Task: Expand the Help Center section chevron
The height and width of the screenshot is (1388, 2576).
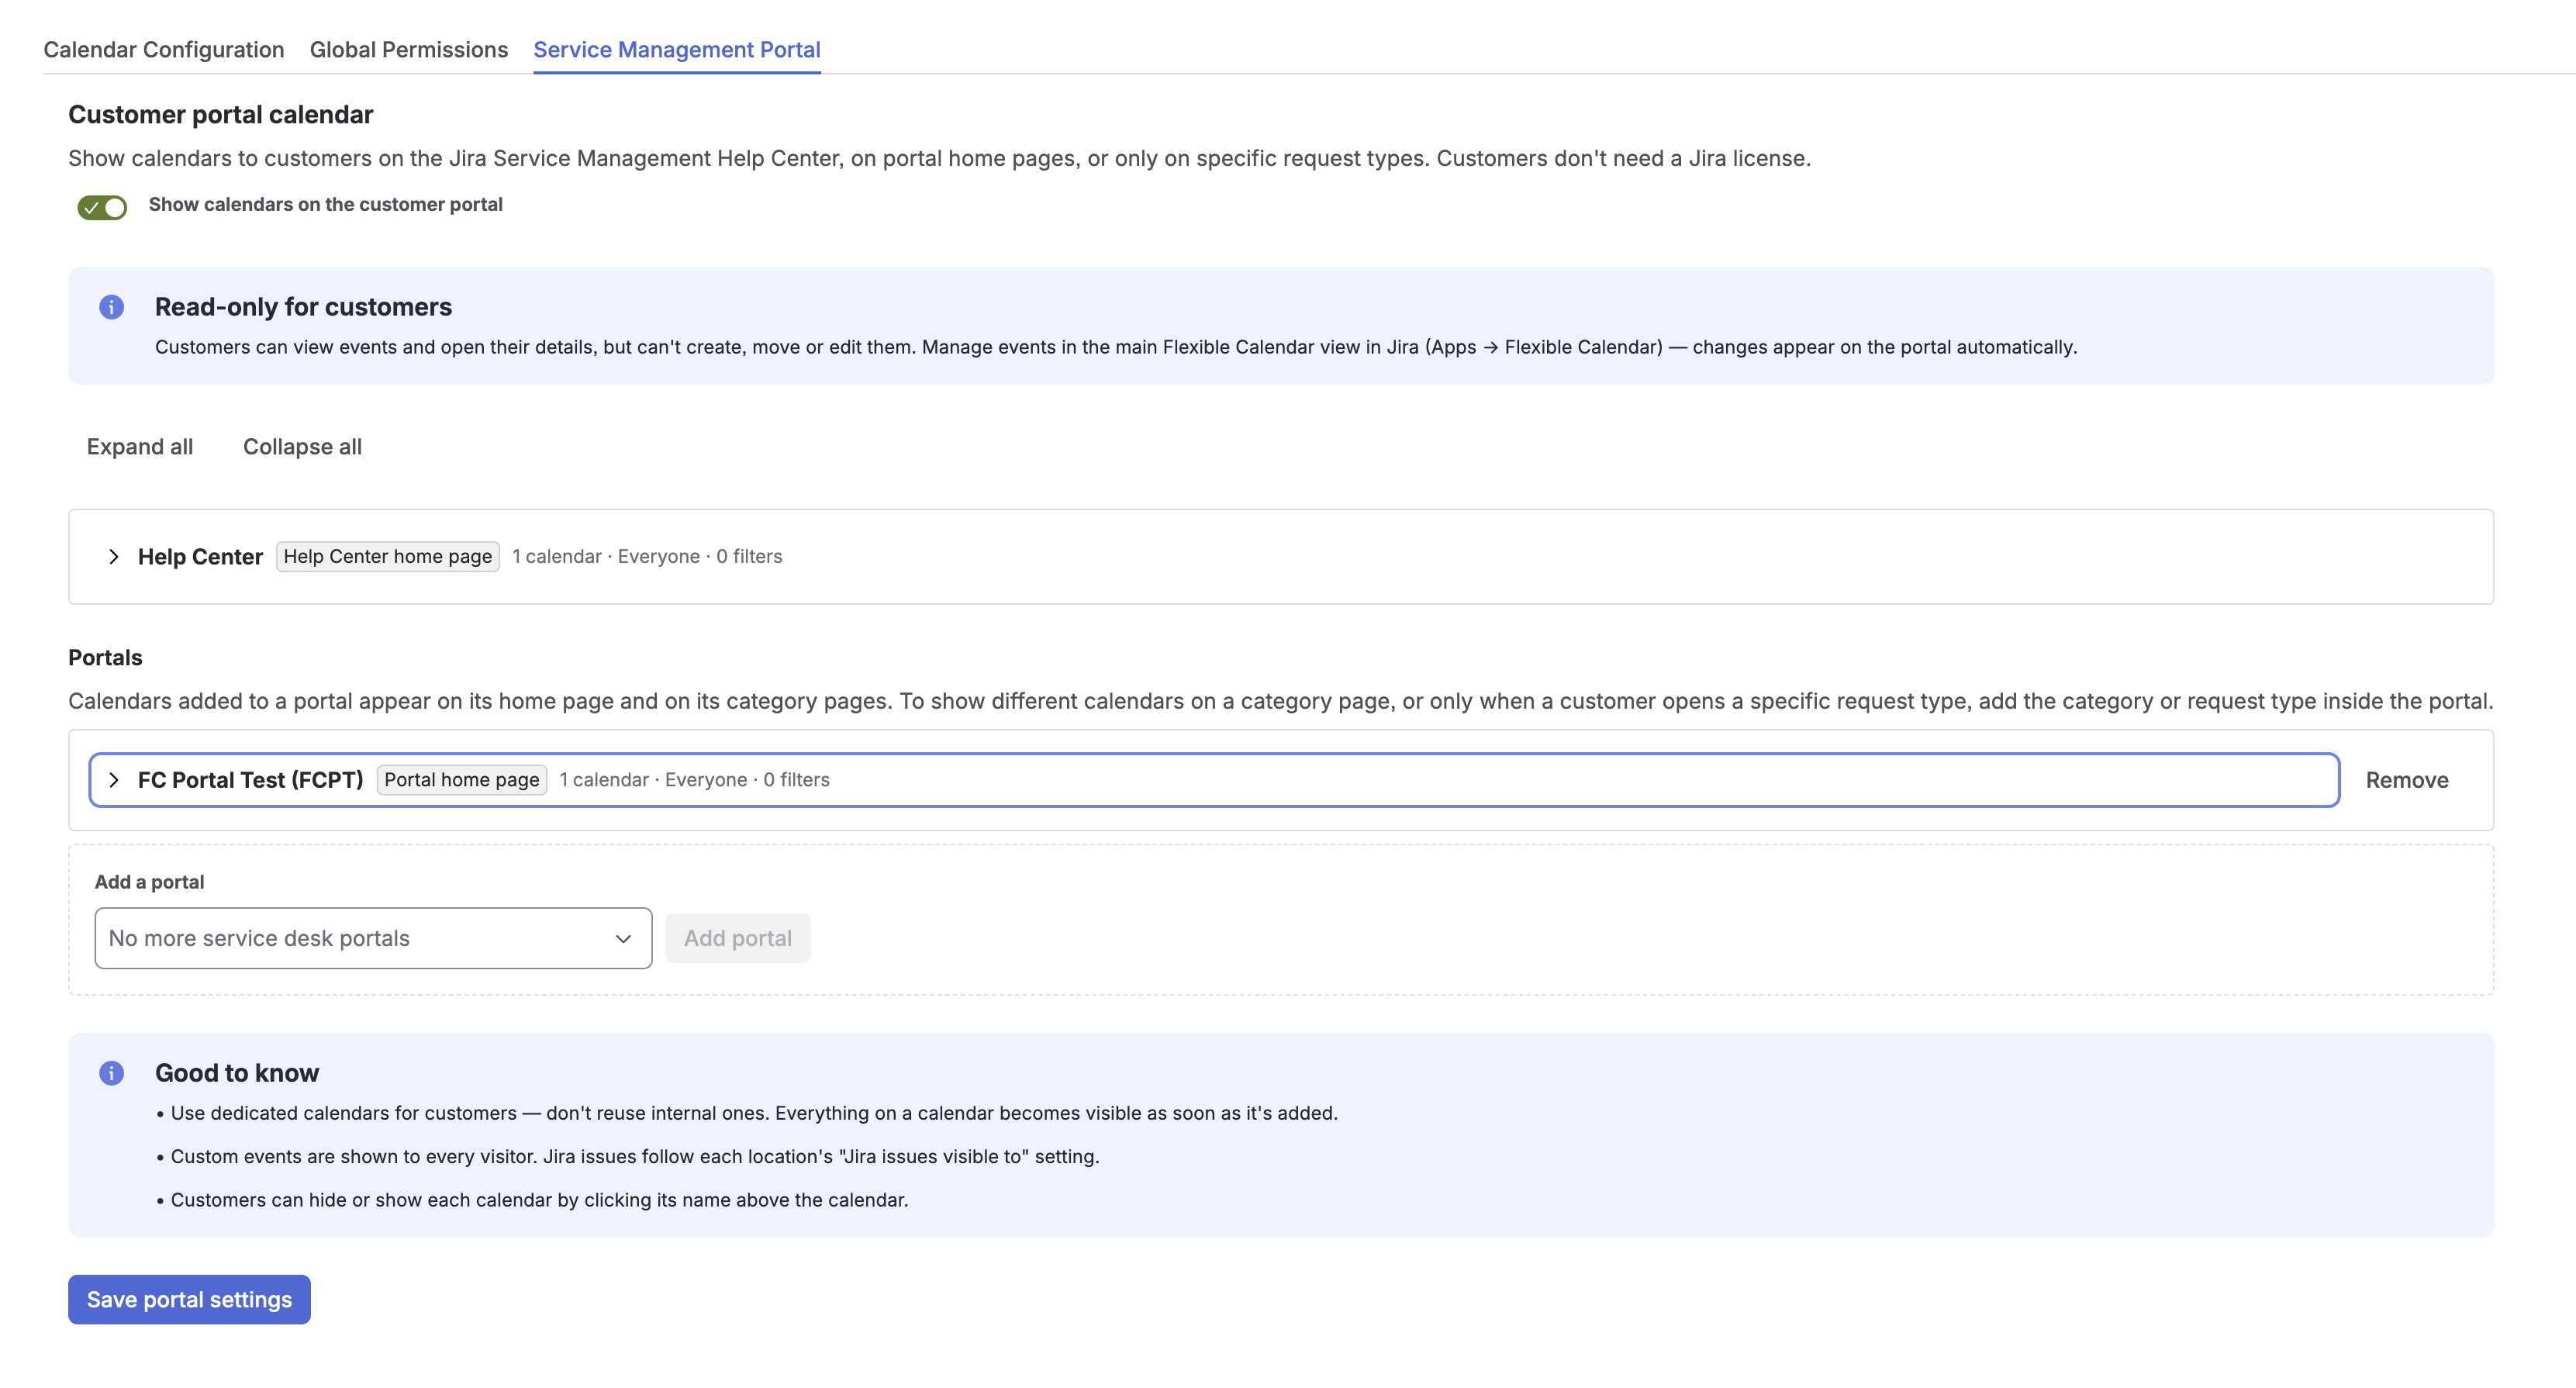Action: click(113, 557)
